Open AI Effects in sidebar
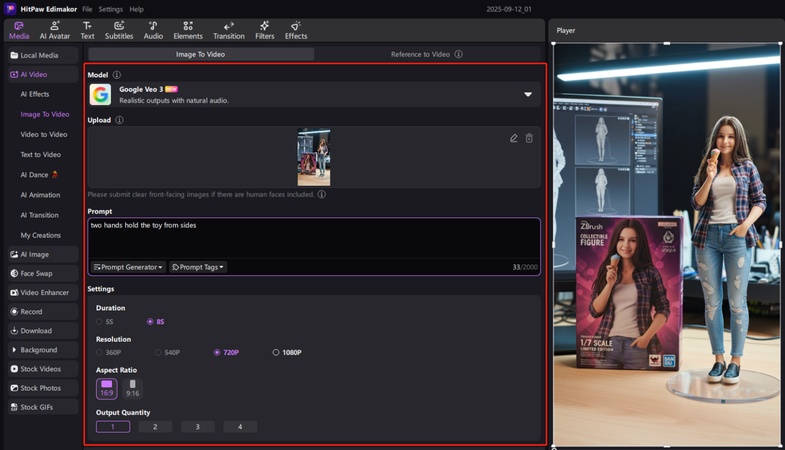This screenshot has height=450, width=785. (35, 94)
